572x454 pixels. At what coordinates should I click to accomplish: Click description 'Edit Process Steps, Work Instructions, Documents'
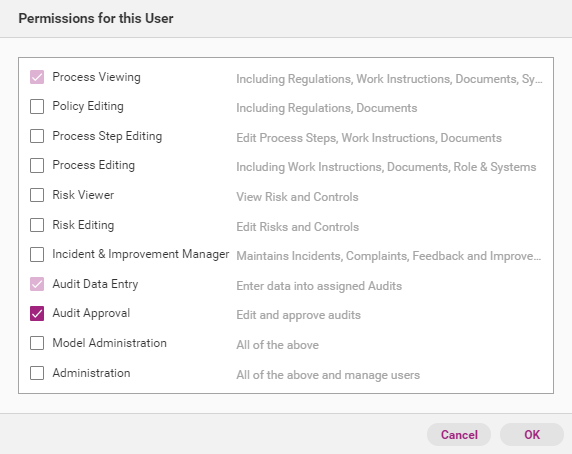[x=369, y=138]
